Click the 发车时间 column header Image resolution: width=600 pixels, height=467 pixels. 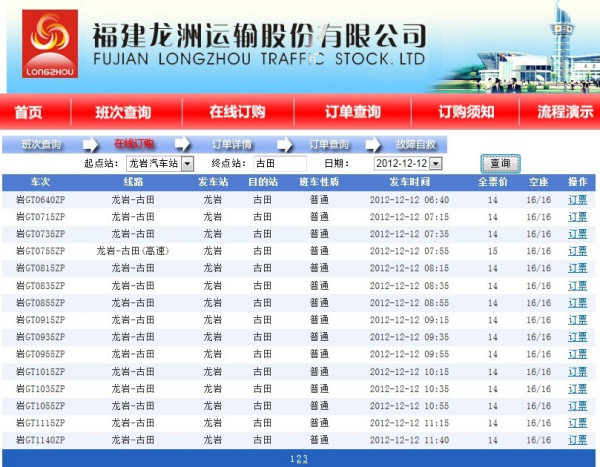click(x=409, y=182)
